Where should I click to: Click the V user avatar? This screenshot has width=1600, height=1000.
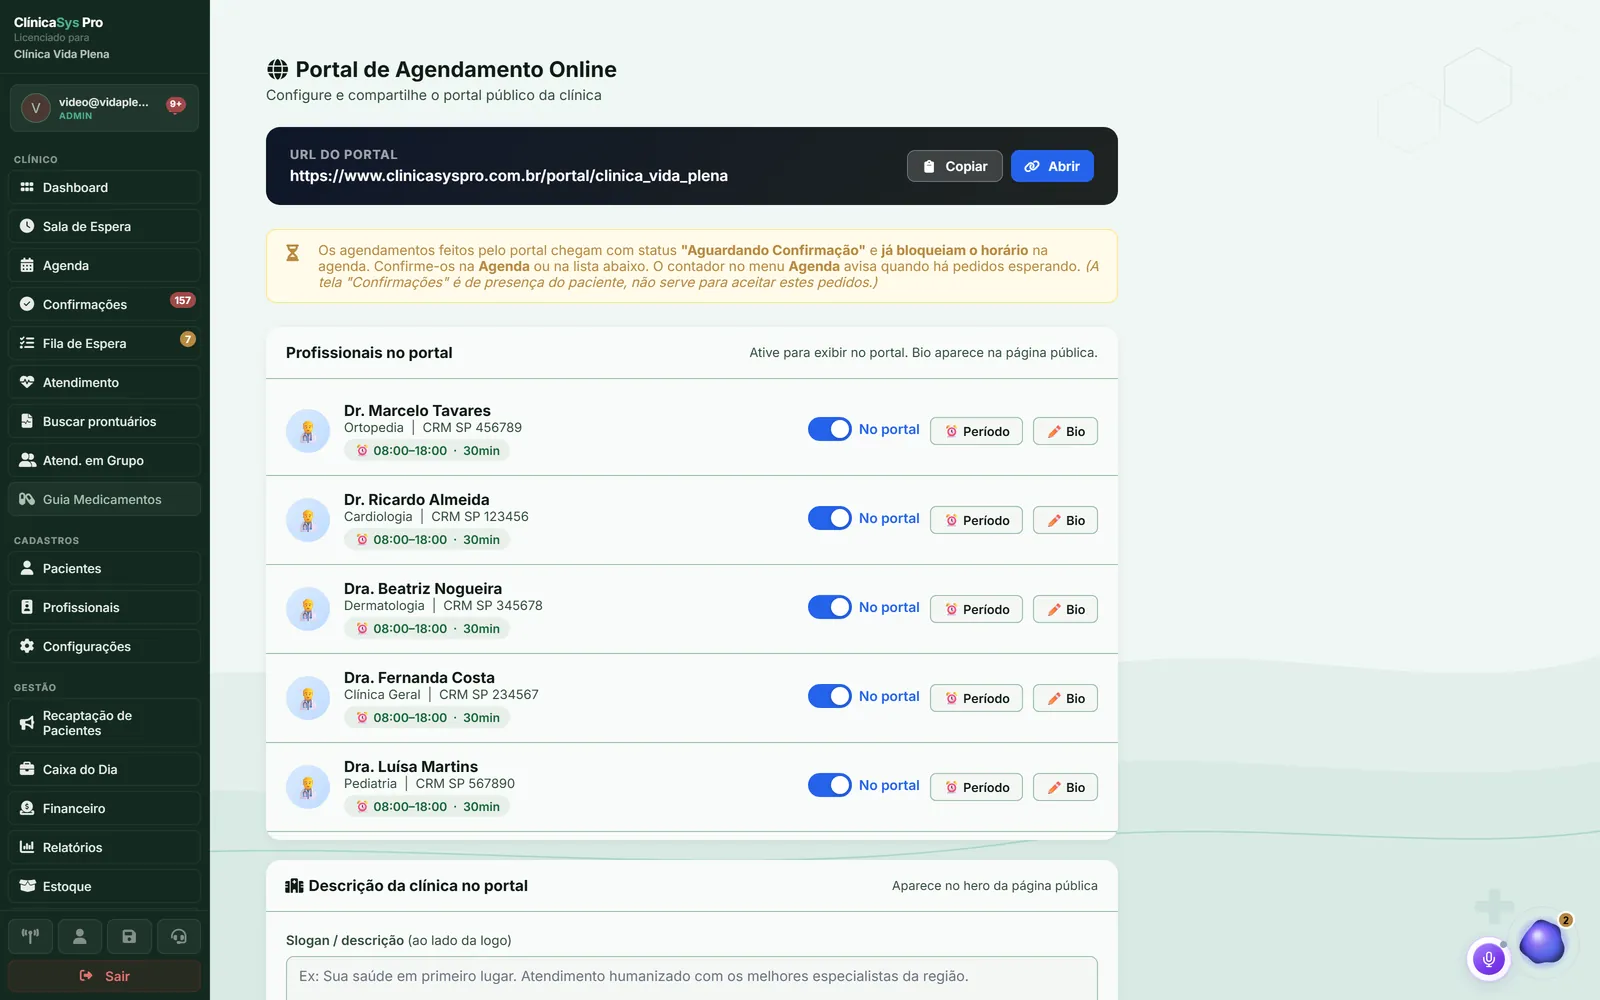pyautogui.click(x=36, y=108)
